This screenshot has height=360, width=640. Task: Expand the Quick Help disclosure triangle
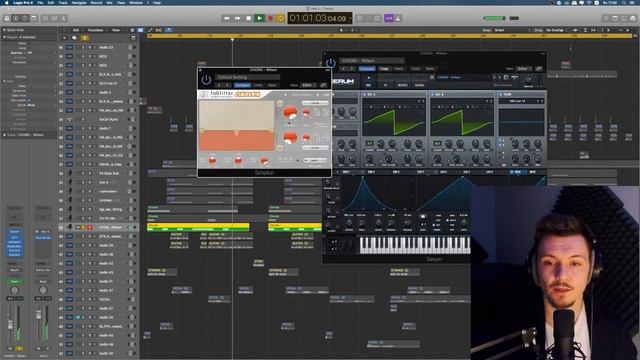4,30
